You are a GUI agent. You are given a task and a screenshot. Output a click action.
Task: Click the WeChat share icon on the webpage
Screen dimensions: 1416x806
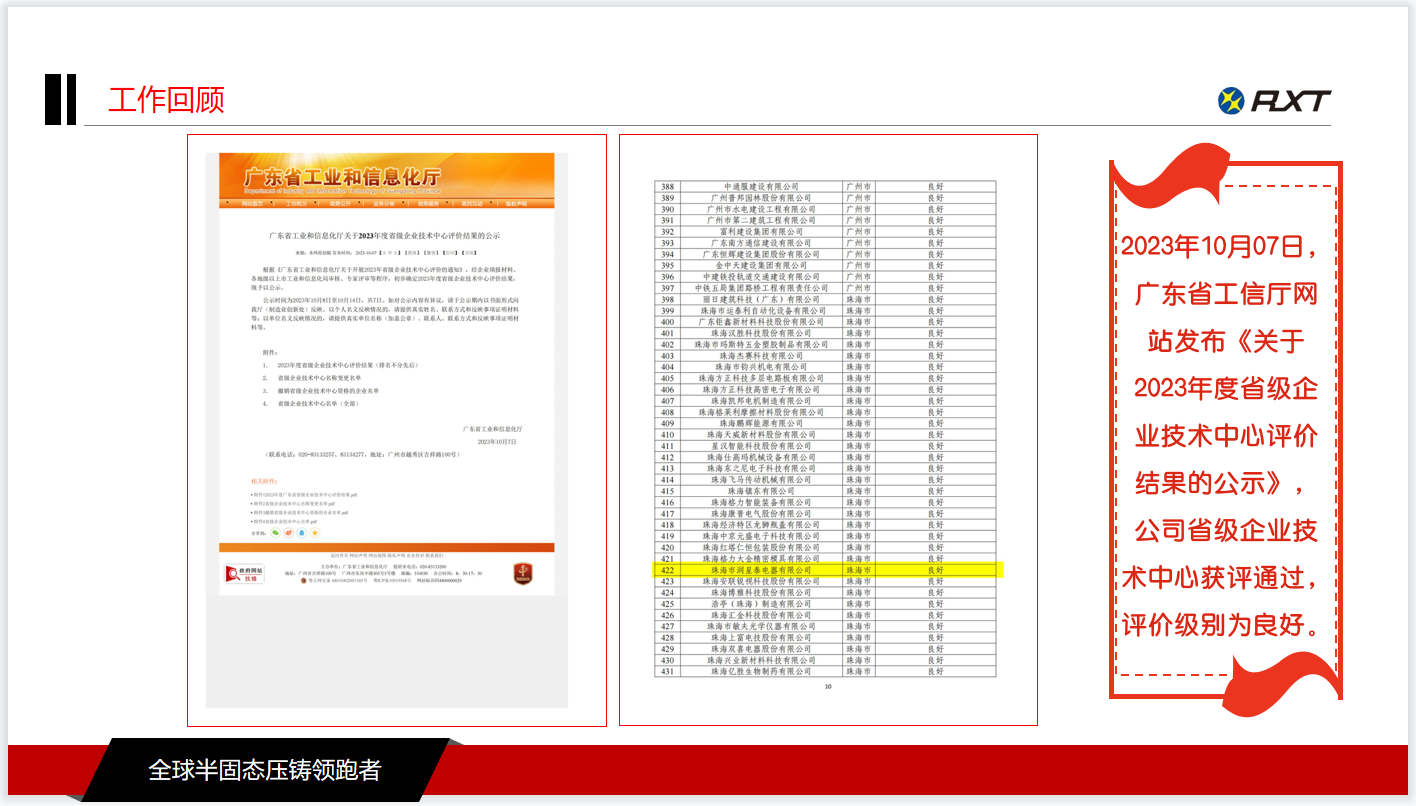point(276,533)
